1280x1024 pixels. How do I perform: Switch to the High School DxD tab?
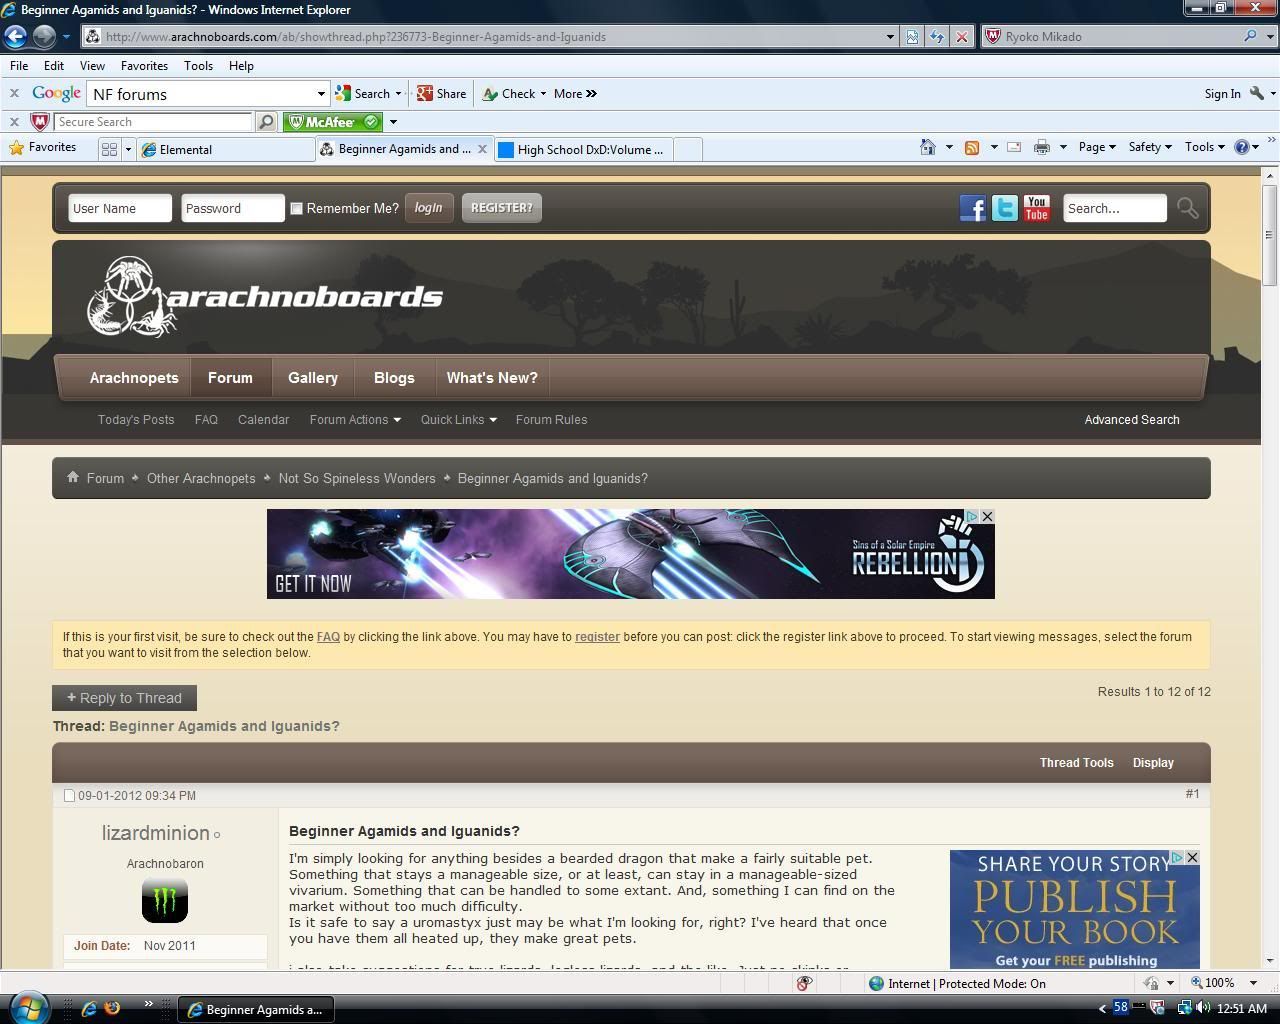coord(583,149)
